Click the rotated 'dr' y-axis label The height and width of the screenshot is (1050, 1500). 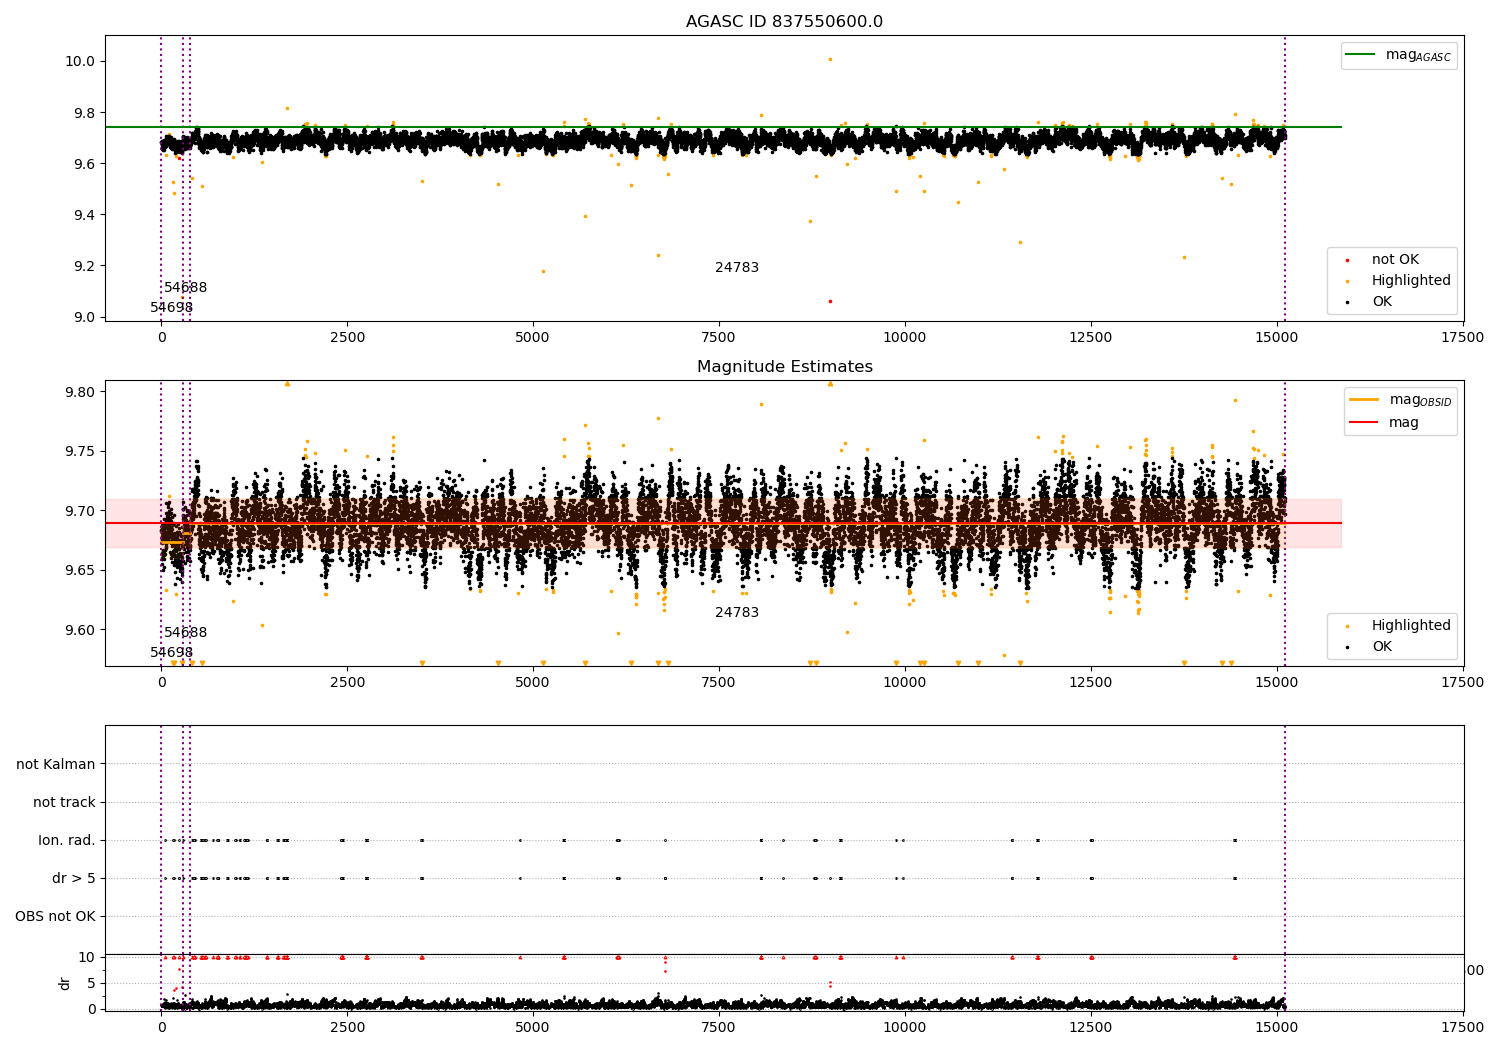[x=65, y=984]
